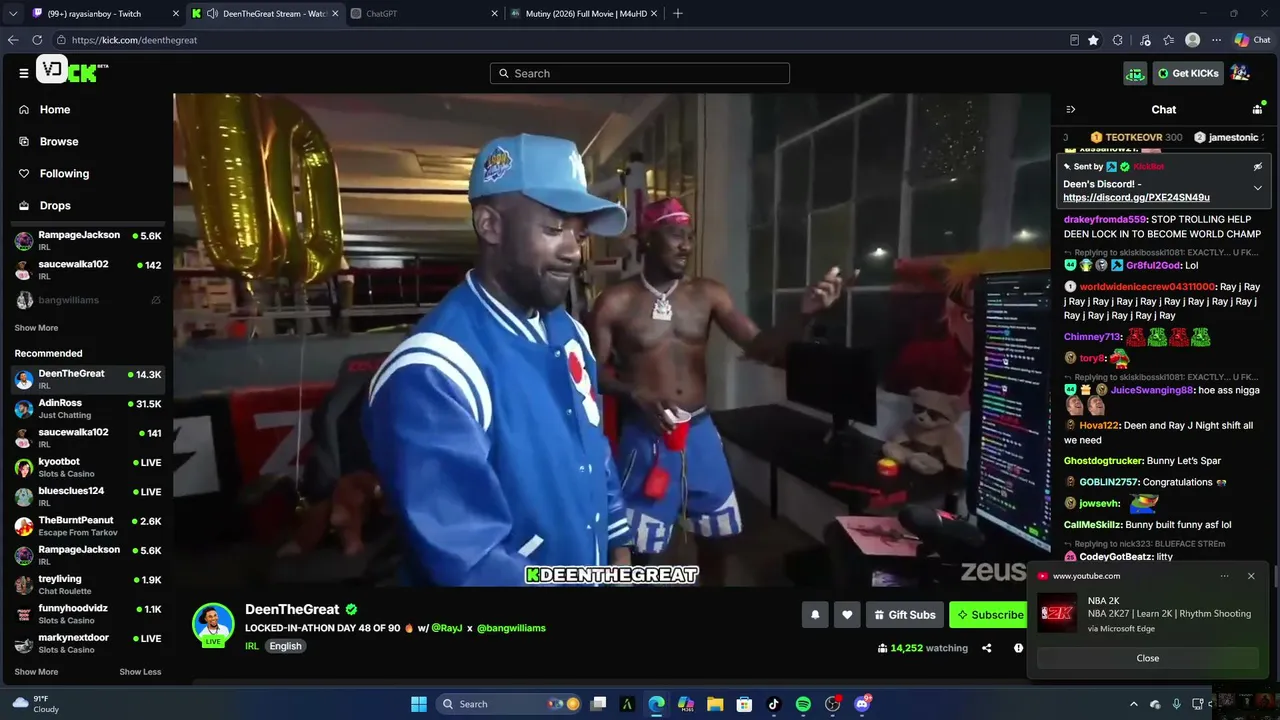Collapse the chat panel with arrow icon

tap(1070, 110)
